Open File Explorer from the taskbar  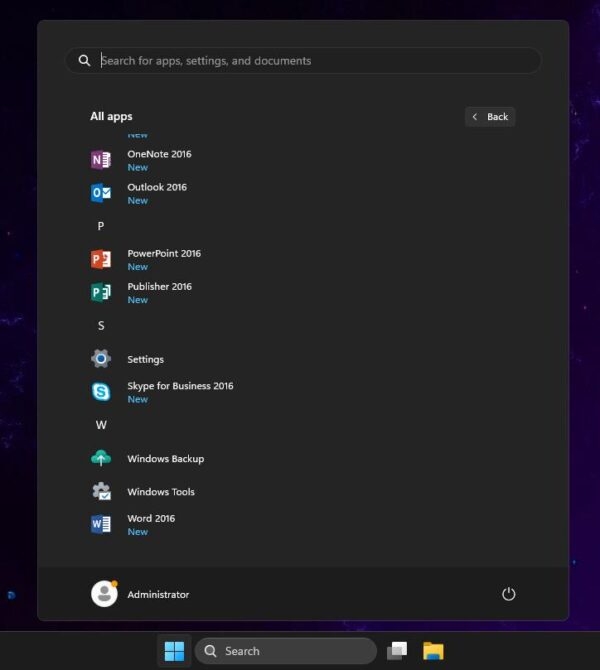click(433, 651)
